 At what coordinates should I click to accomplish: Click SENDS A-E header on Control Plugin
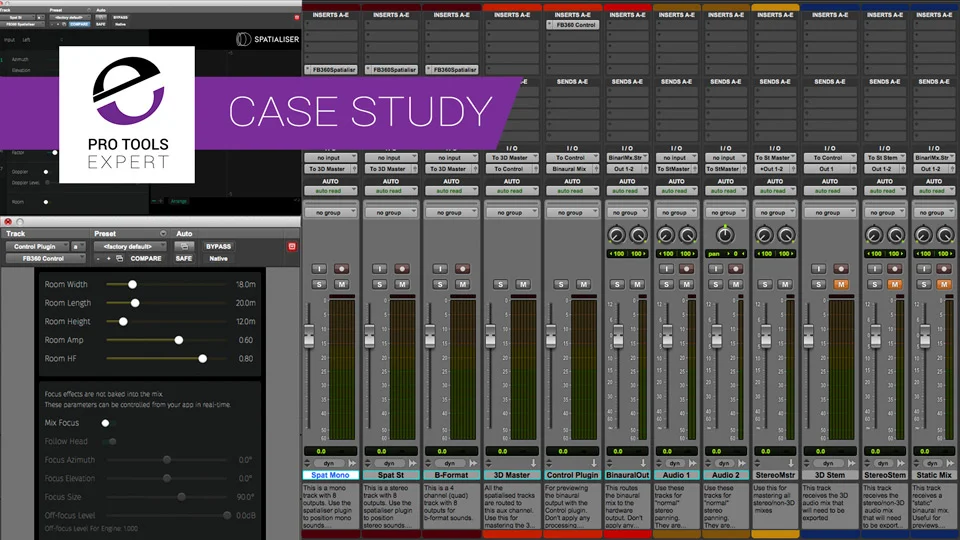click(572, 81)
